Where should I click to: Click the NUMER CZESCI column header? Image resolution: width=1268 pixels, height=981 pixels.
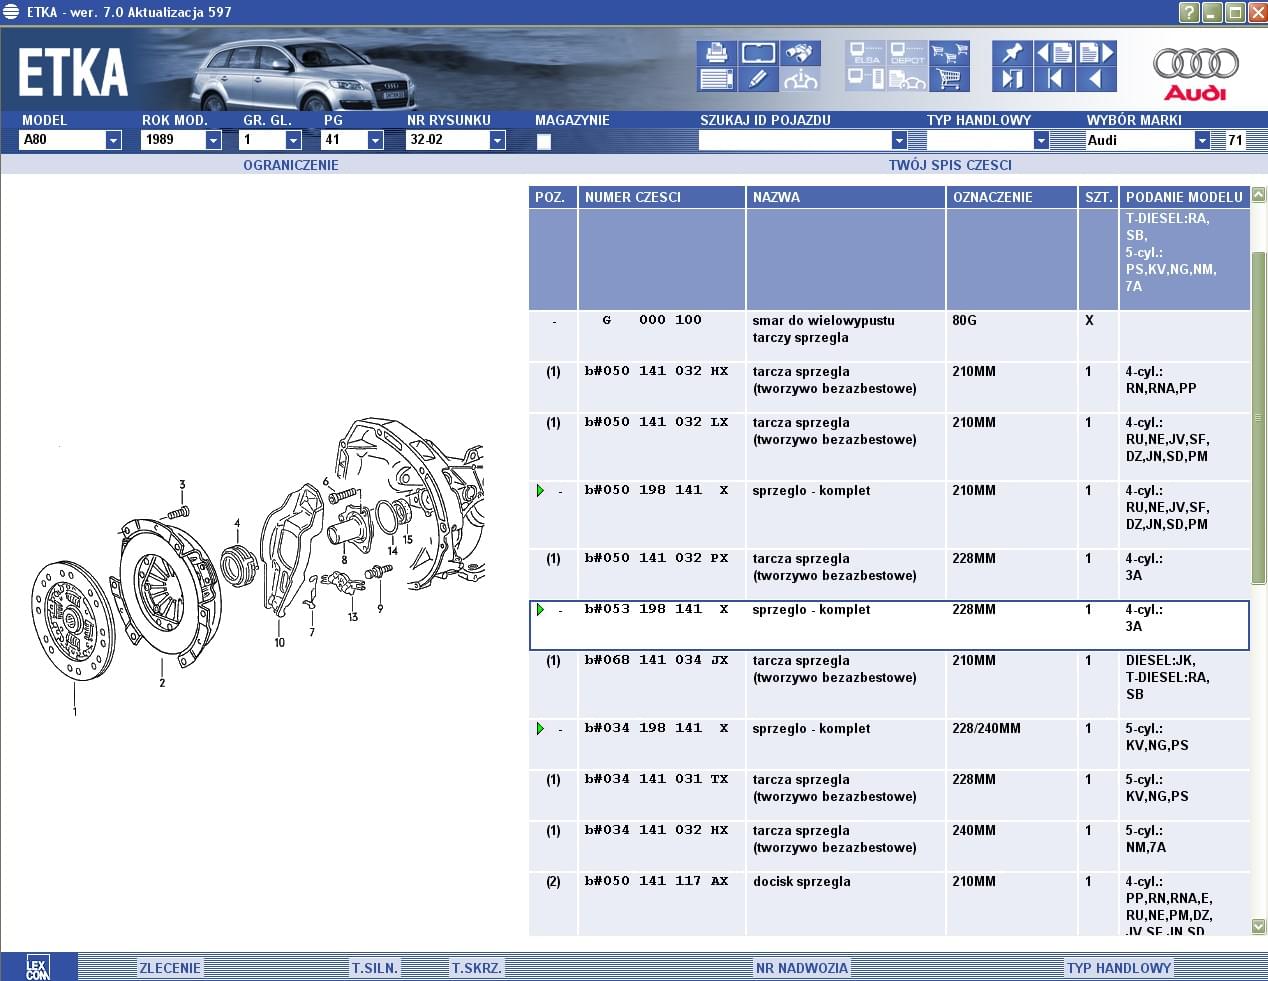[x=662, y=197]
